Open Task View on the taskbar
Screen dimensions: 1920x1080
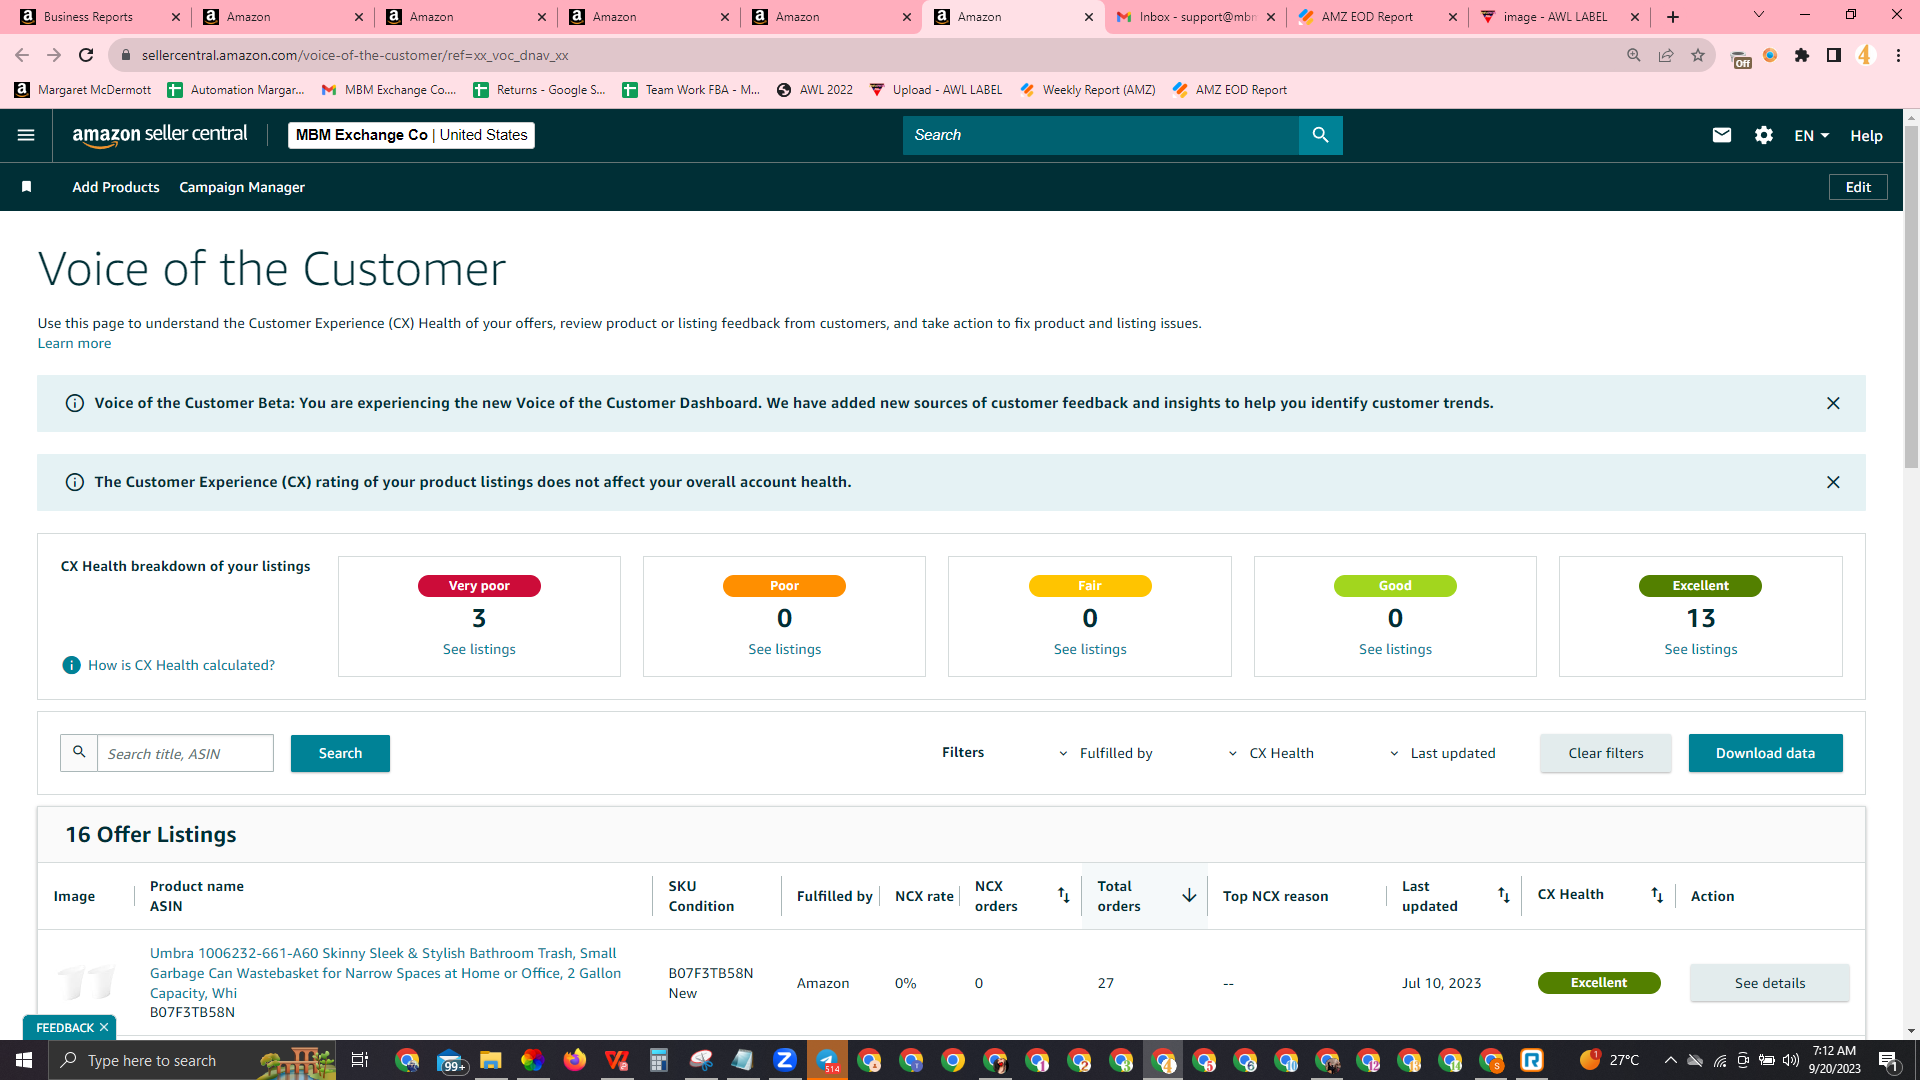(x=360, y=1060)
